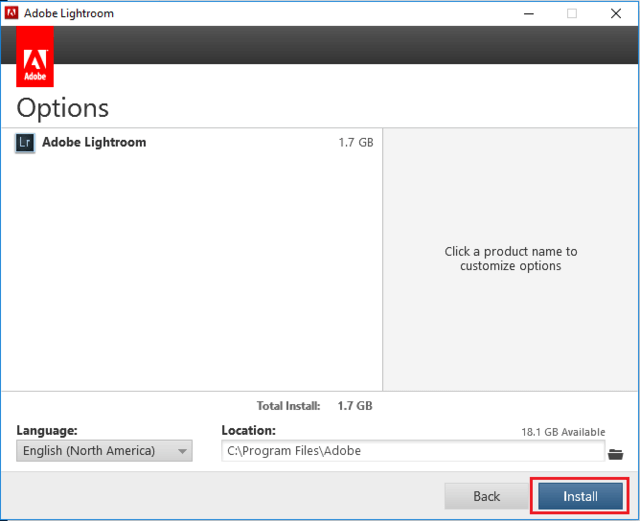Close the Adobe Lightroom installer window

617,13
